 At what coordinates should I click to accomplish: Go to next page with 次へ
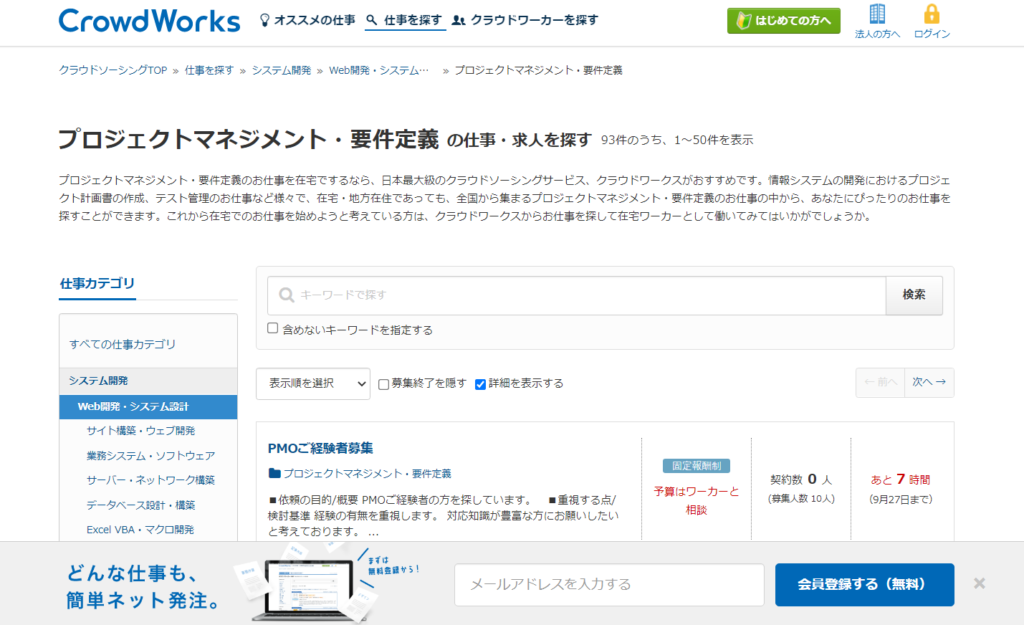(928, 382)
